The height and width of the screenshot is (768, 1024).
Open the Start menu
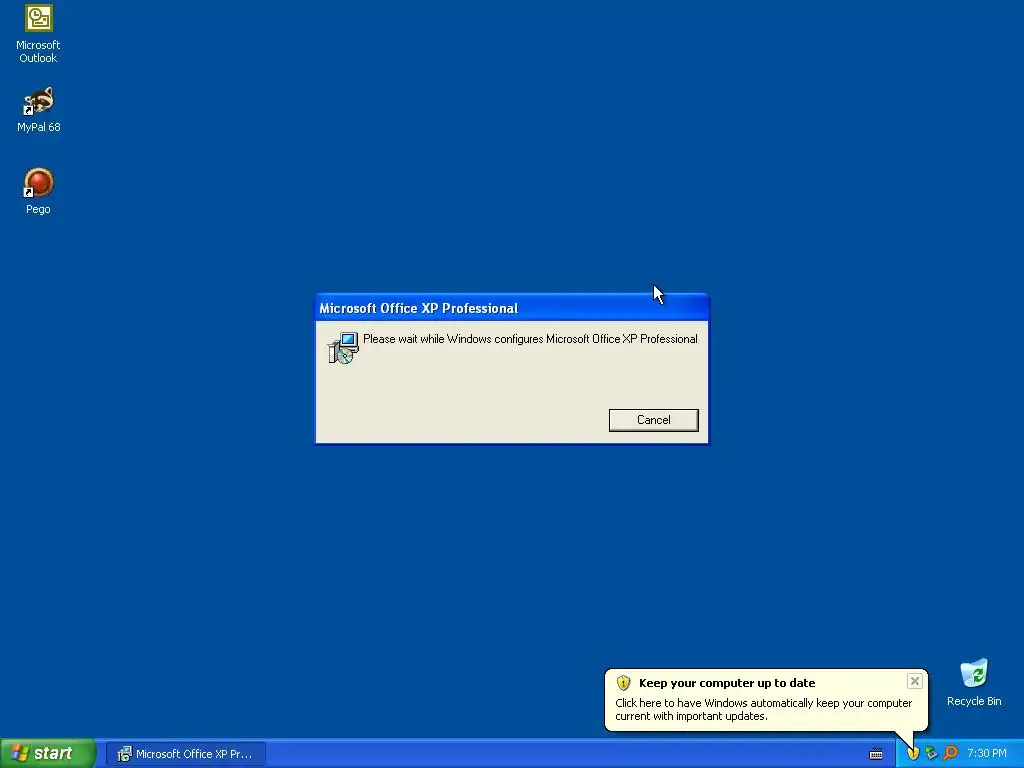pyautogui.click(x=48, y=753)
